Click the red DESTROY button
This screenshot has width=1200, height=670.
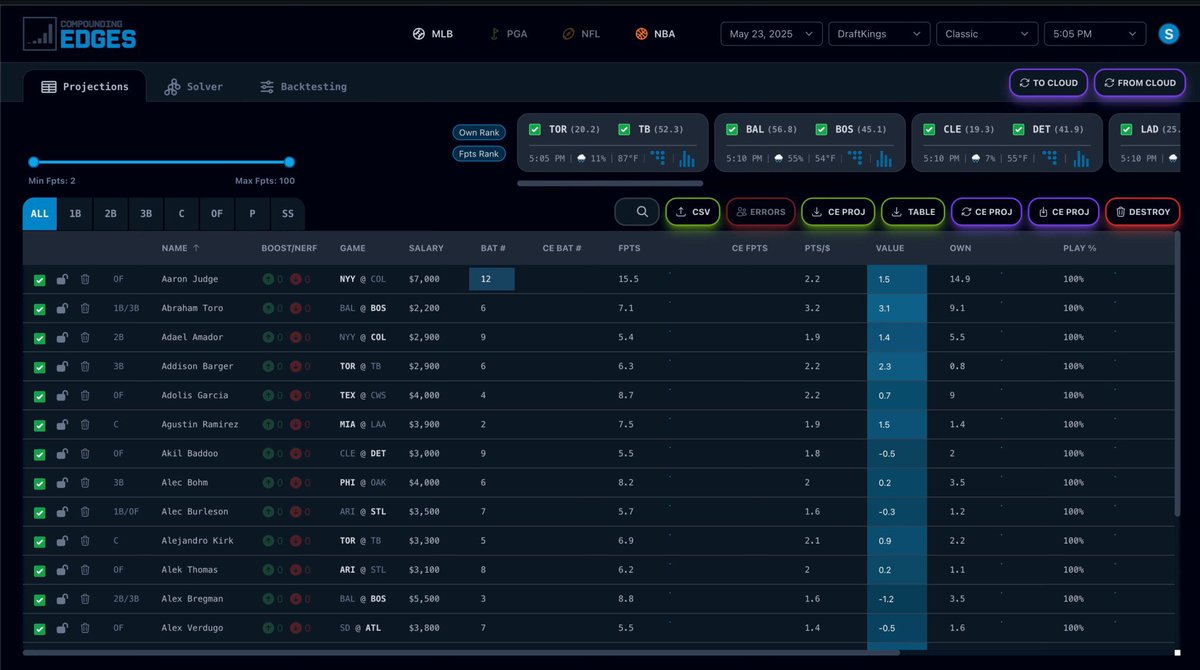1143,212
